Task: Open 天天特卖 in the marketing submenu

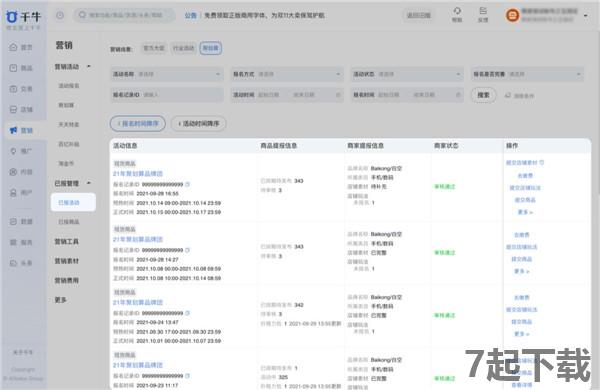Action: click(69, 124)
